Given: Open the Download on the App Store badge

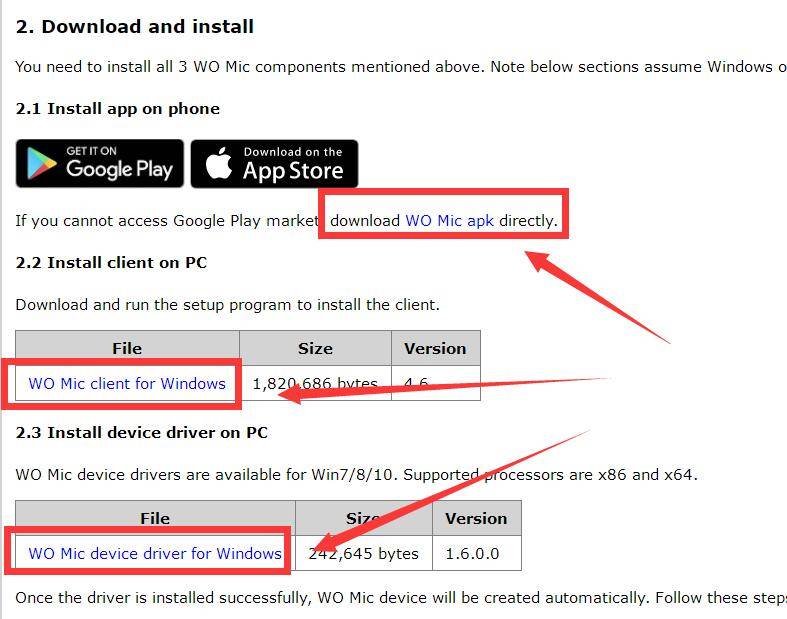Looking at the screenshot, I should point(275,164).
